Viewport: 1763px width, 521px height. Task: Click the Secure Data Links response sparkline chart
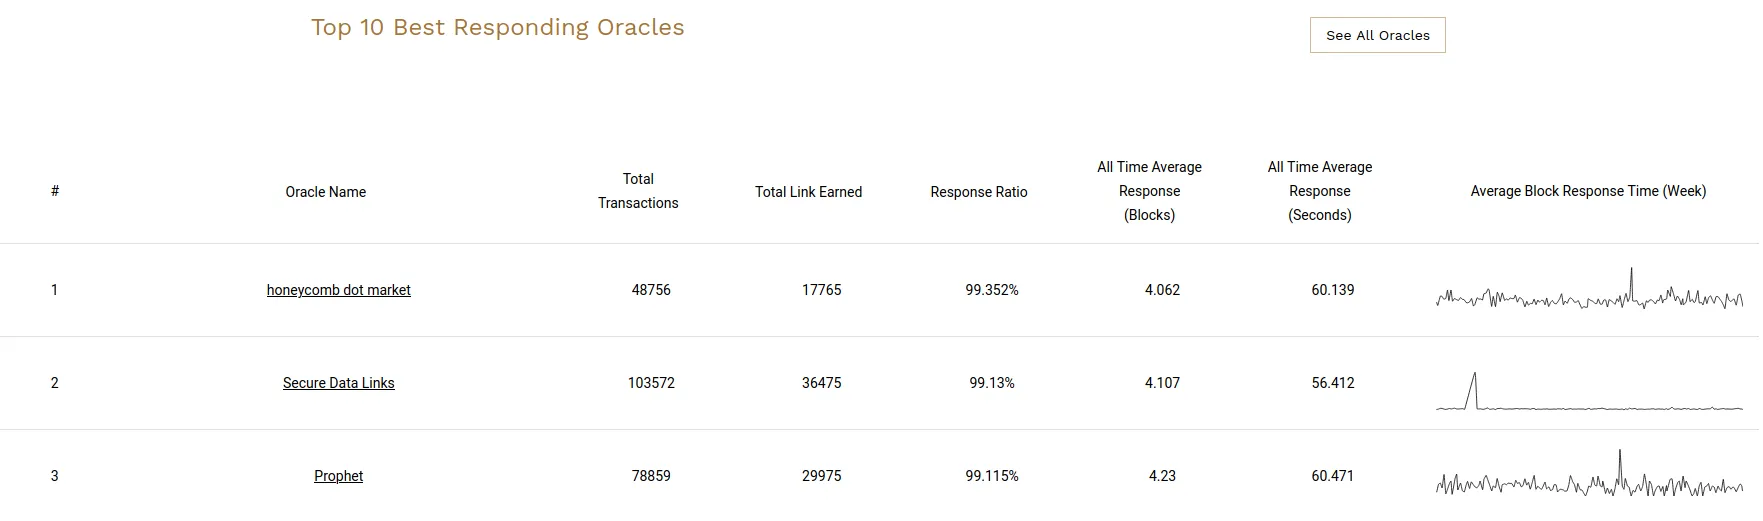coord(1589,395)
